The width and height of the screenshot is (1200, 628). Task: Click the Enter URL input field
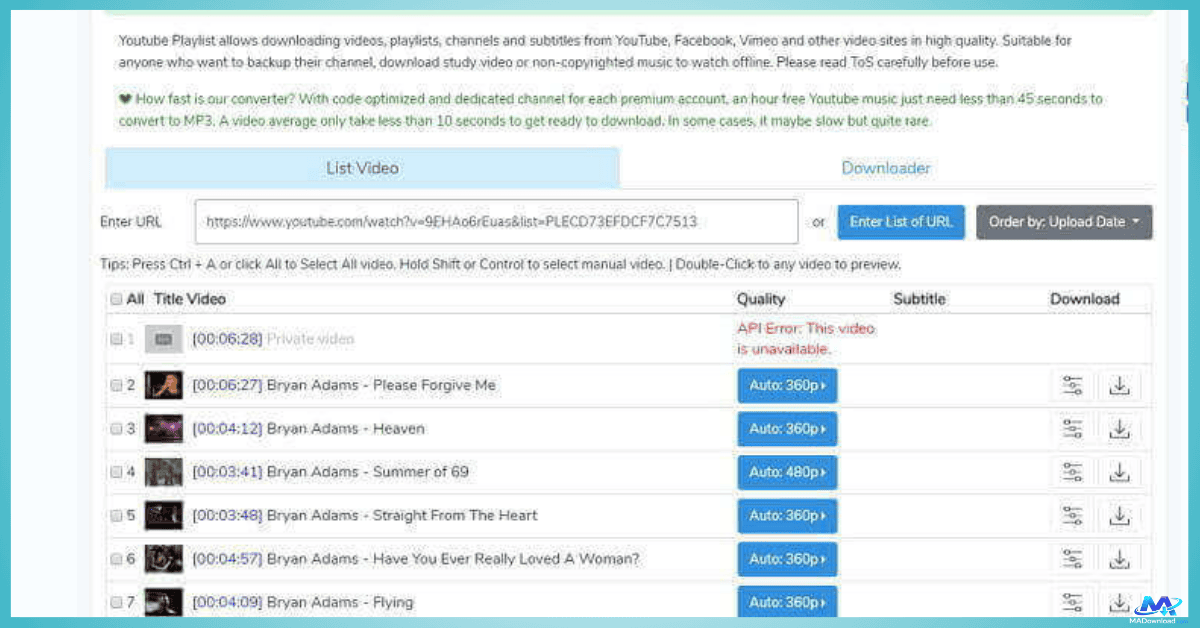[x=496, y=222]
